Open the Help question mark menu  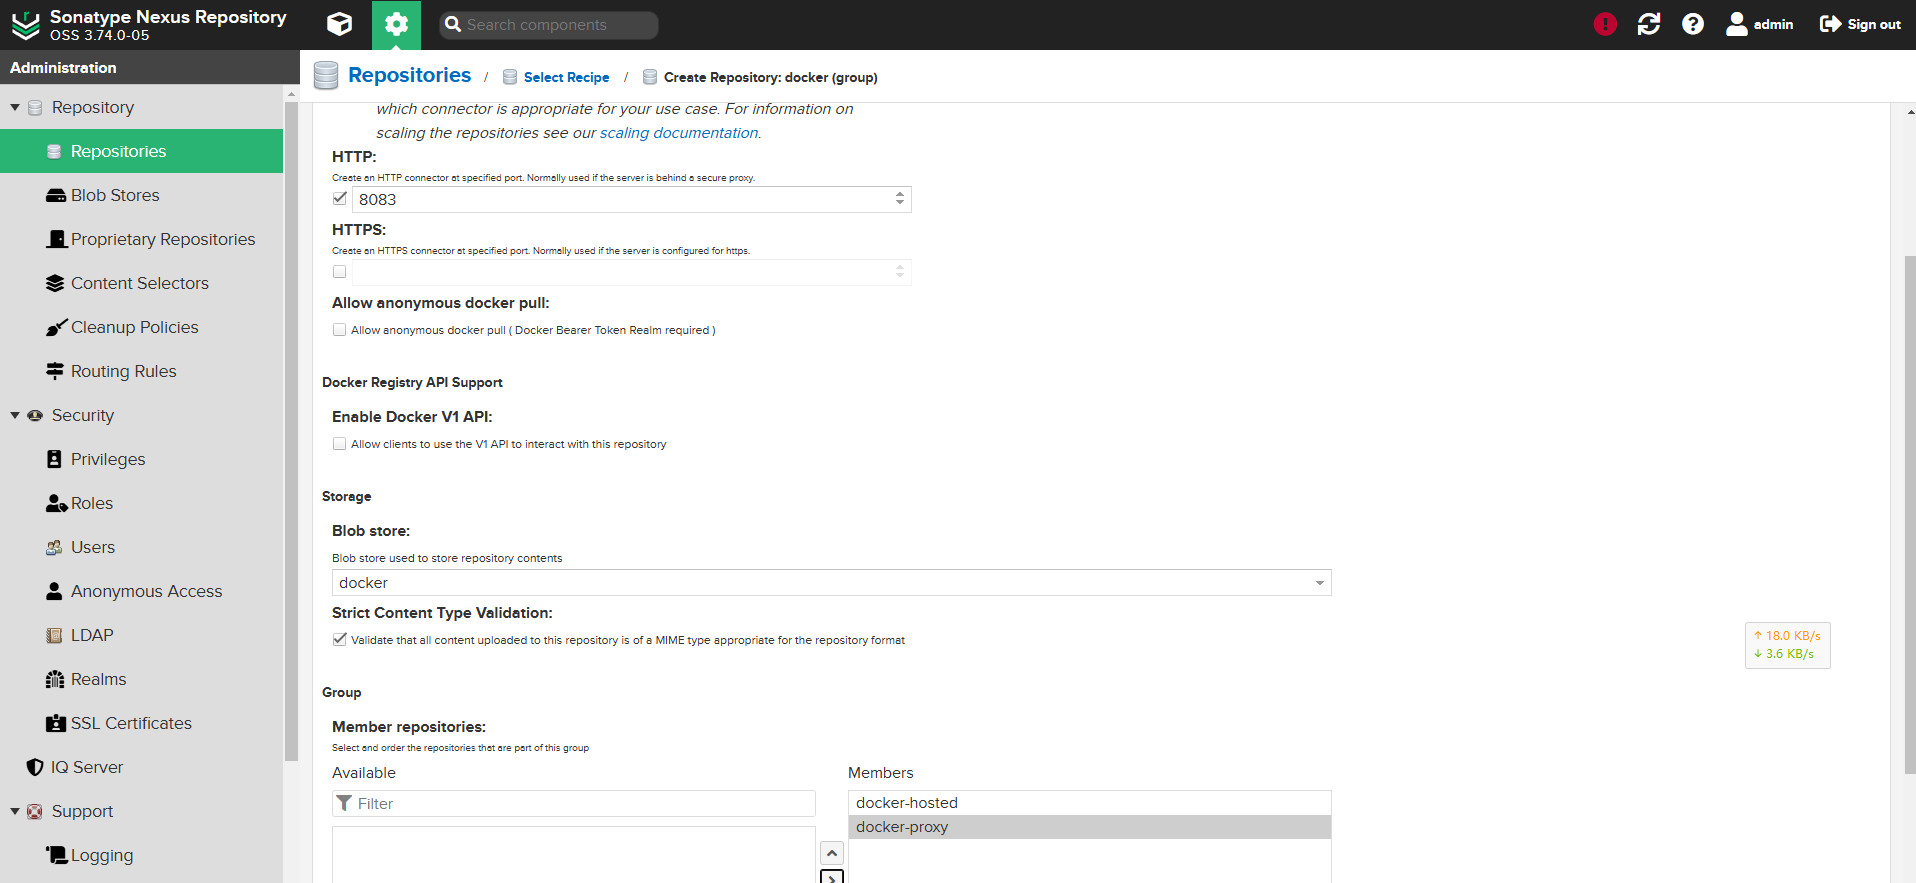tap(1693, 24)
